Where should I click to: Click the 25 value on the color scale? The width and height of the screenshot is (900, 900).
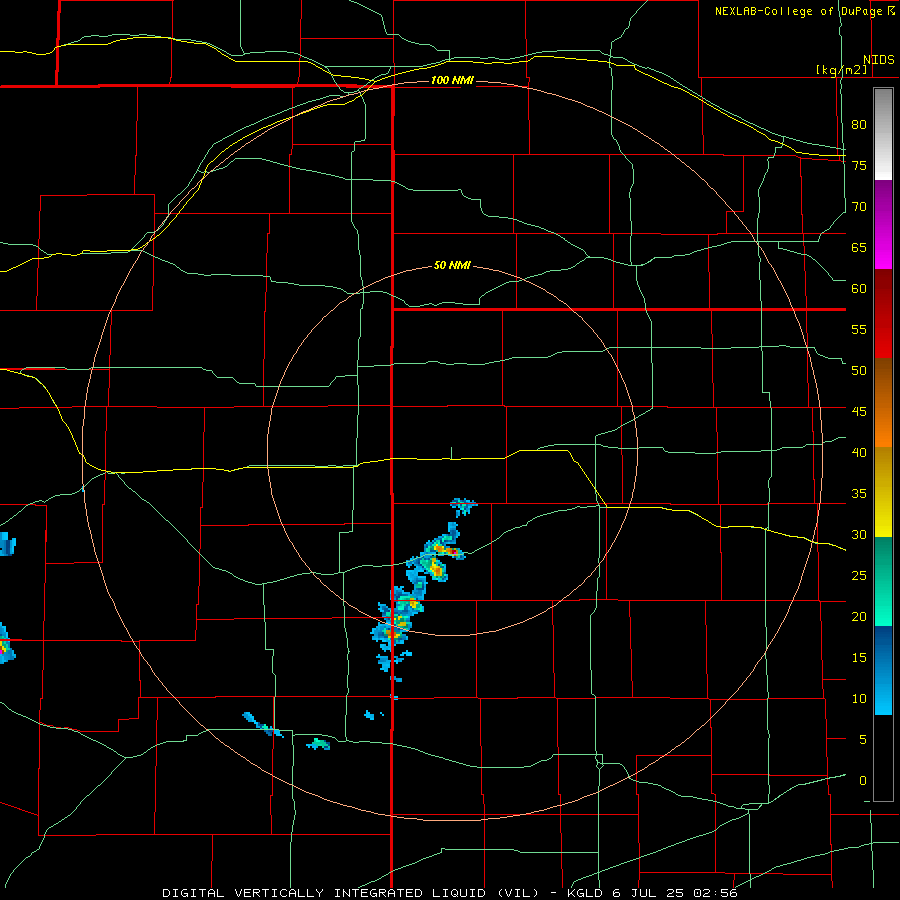(859, 576)
